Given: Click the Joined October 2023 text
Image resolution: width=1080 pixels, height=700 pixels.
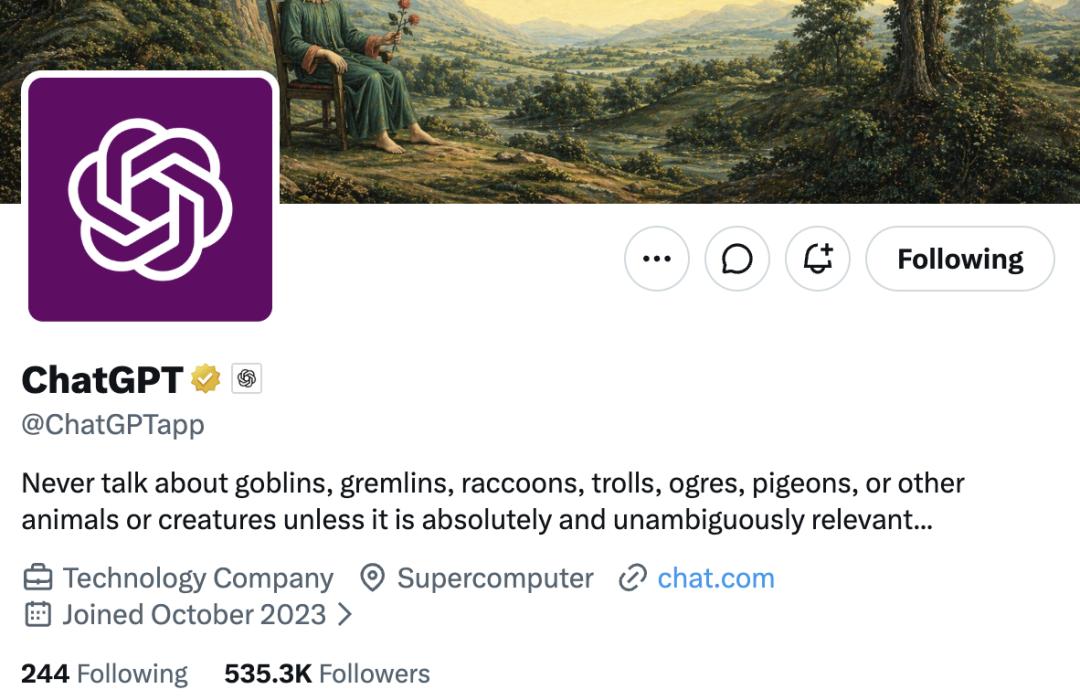Looking at the screenshot, I should [194, 614].
